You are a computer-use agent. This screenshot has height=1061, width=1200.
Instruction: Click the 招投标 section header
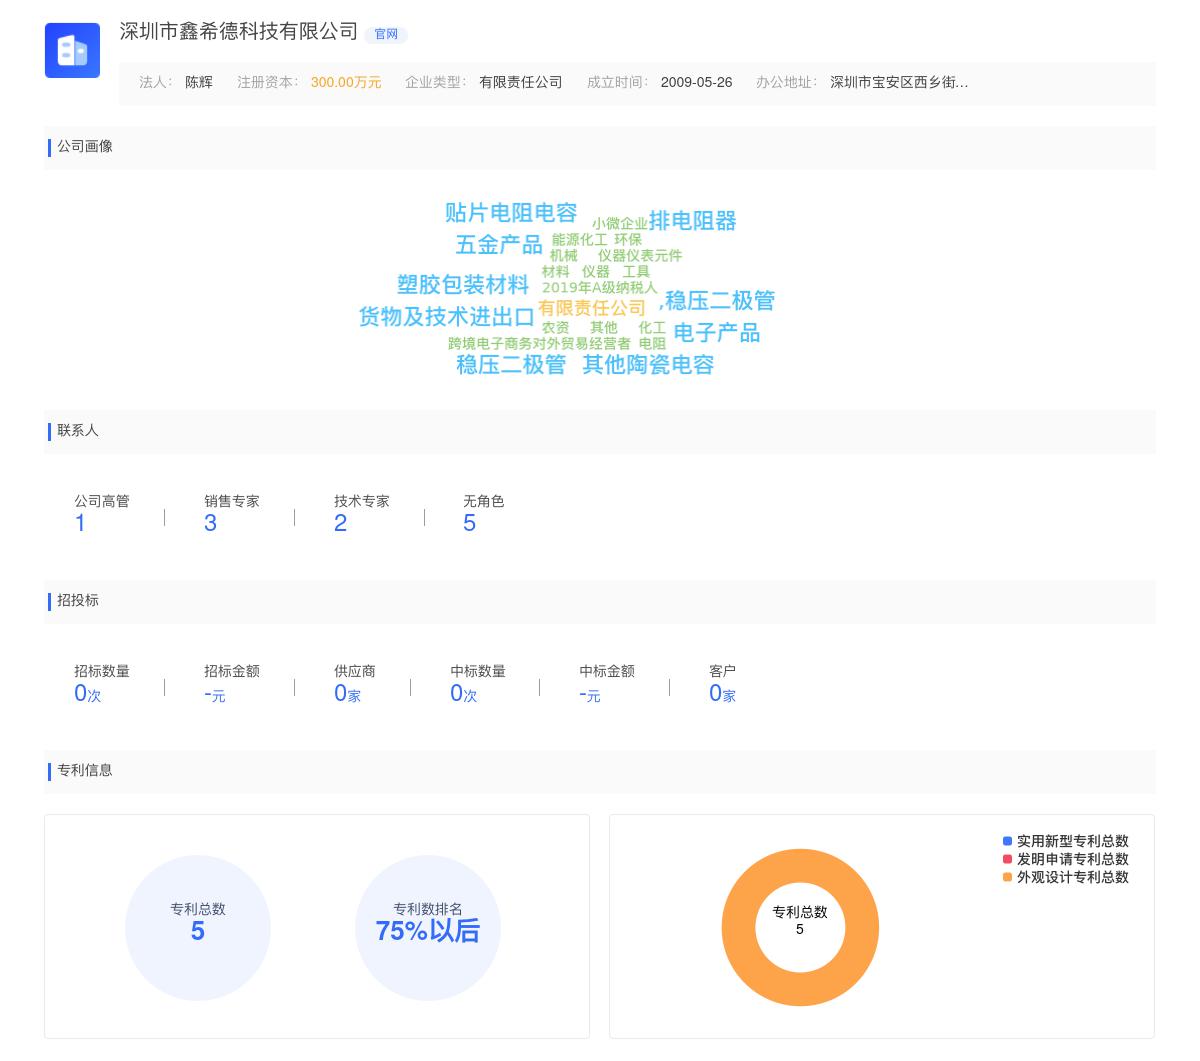tap(600, 601)
